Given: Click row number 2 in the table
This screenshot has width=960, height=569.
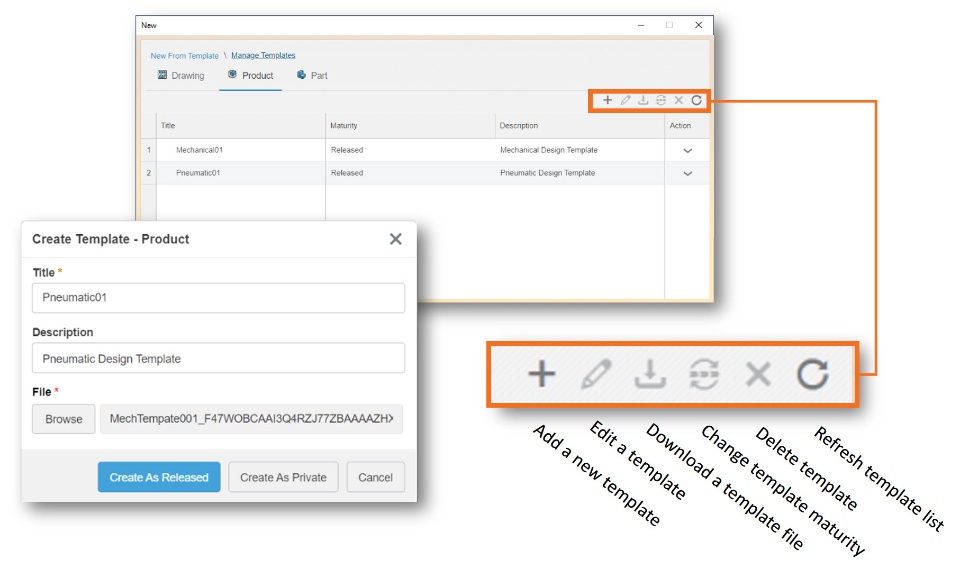Looking at the screenshot, I should tap(149, 173).
